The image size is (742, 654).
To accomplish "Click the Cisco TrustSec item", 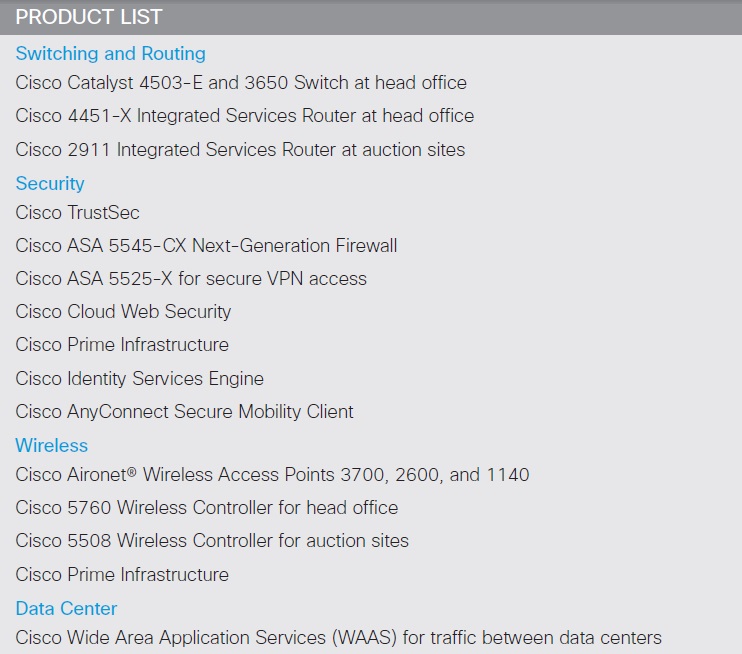I will pos(78,212).
